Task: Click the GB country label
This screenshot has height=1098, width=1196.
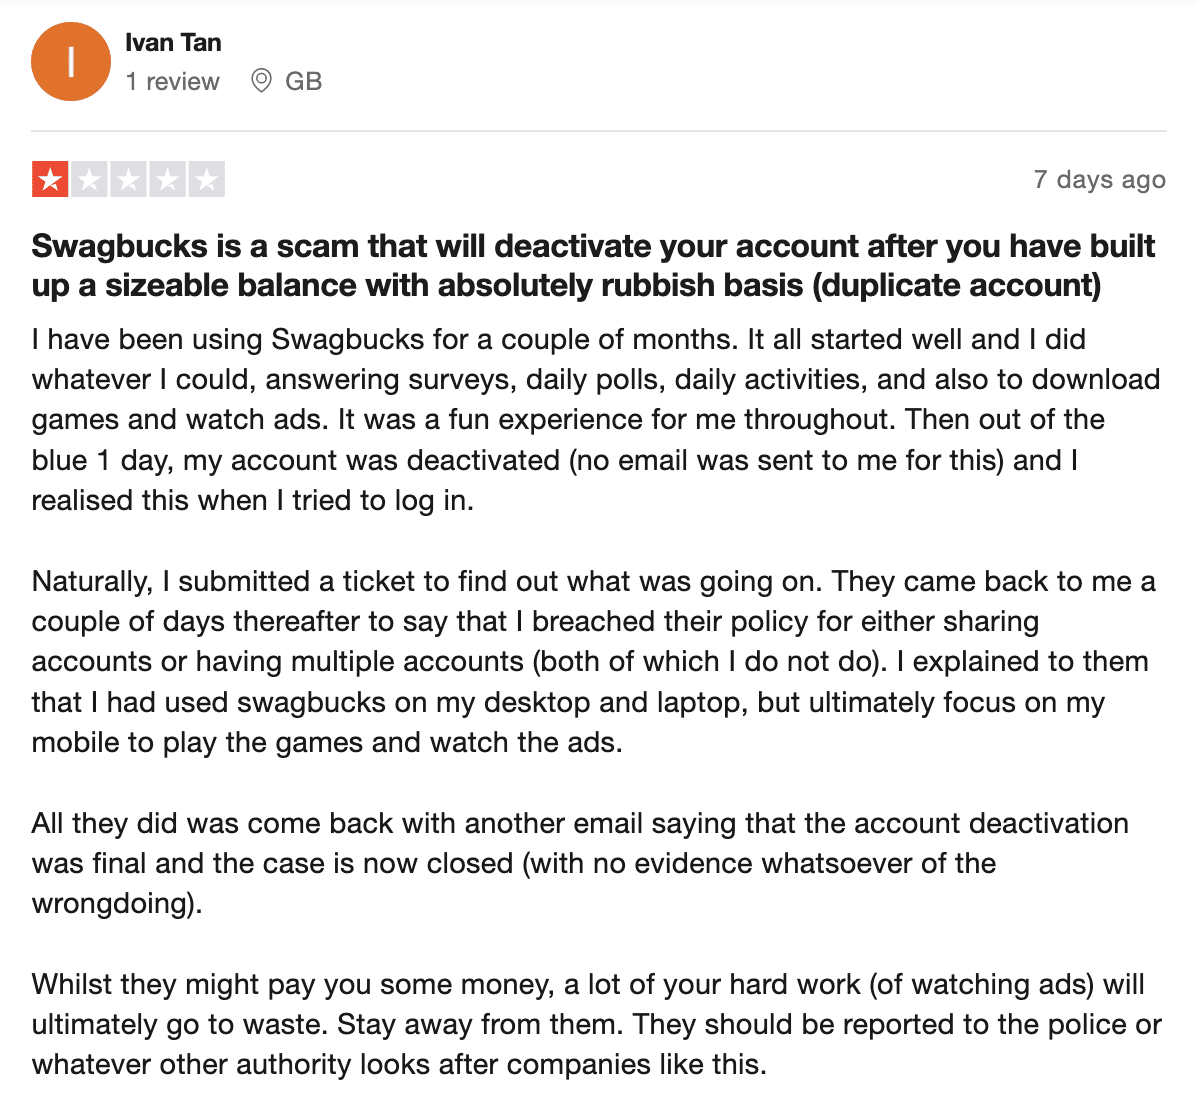Action: pos(304,82)
